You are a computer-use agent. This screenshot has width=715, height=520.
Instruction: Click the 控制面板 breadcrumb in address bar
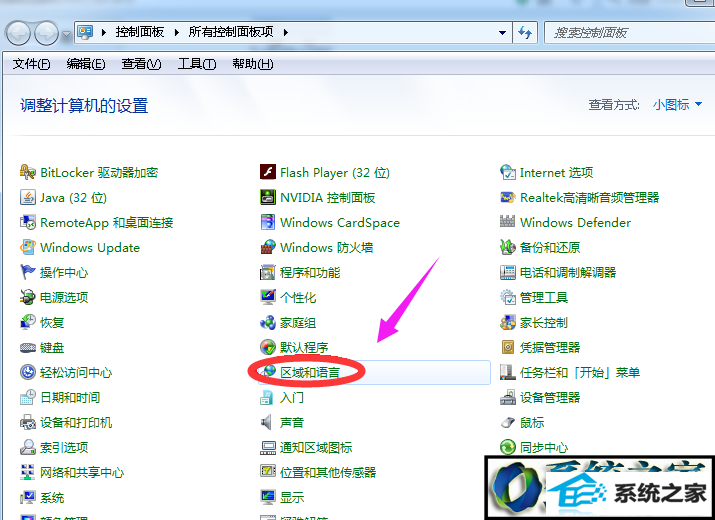(x=140, y=32)
